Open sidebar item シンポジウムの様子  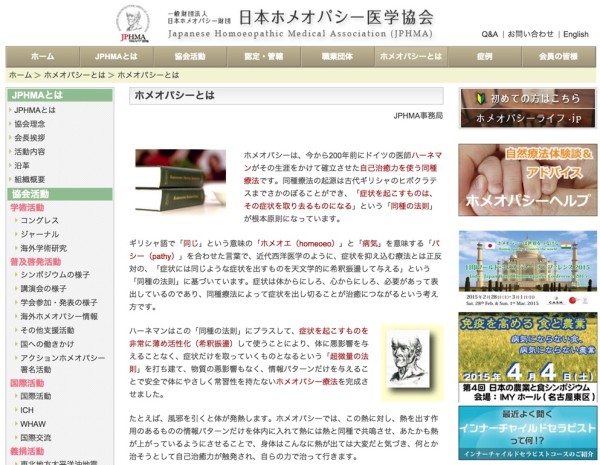pyautogui.click(x=55, y=275)
